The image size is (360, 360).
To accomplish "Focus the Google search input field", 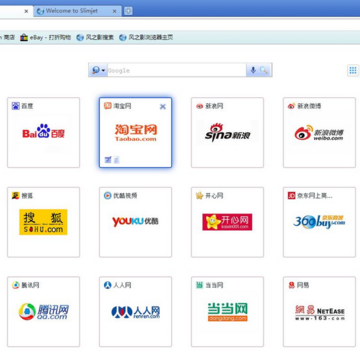I will 177,70.
